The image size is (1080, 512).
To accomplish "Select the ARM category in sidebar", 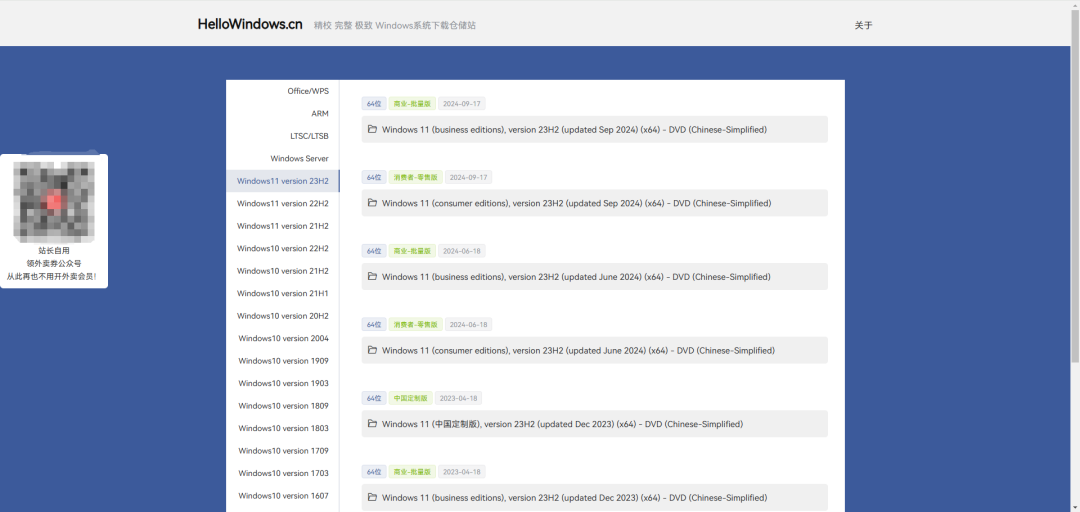I will (319, 114).
